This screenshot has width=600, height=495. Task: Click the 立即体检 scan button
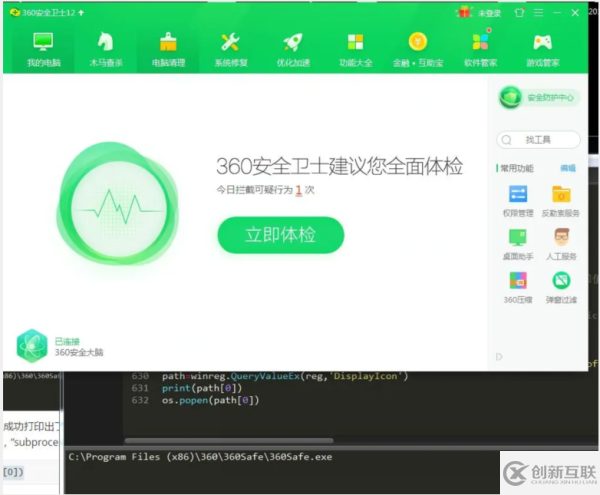pyautogui.click(x=281, y=235)
